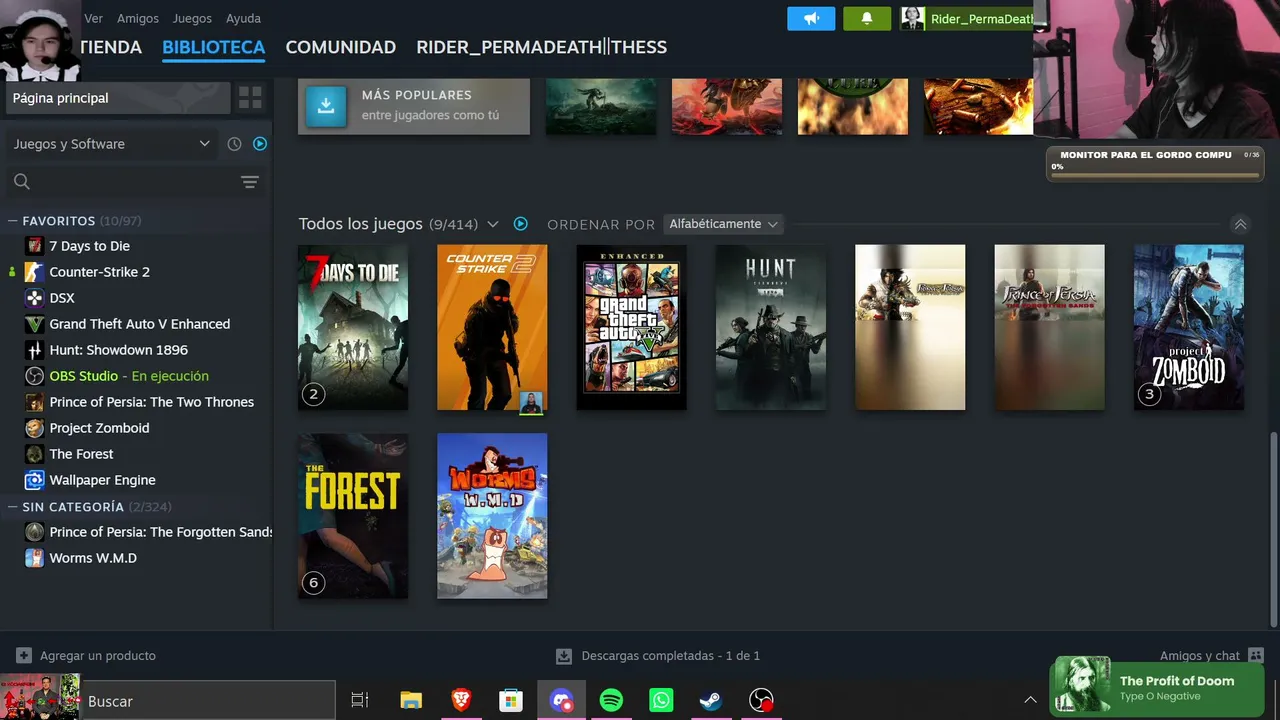Switch to OBS Studio in the taskbar
Image resolution: width=1280 pixels, height=720 pixels.
coord(761,701)
